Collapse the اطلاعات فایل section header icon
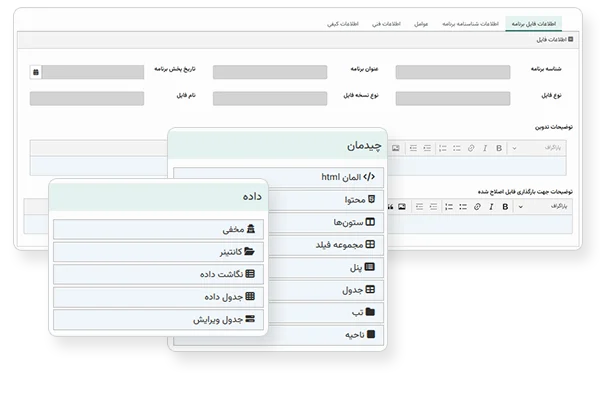Viewport: 600px width, 398px height. point(571,39)
